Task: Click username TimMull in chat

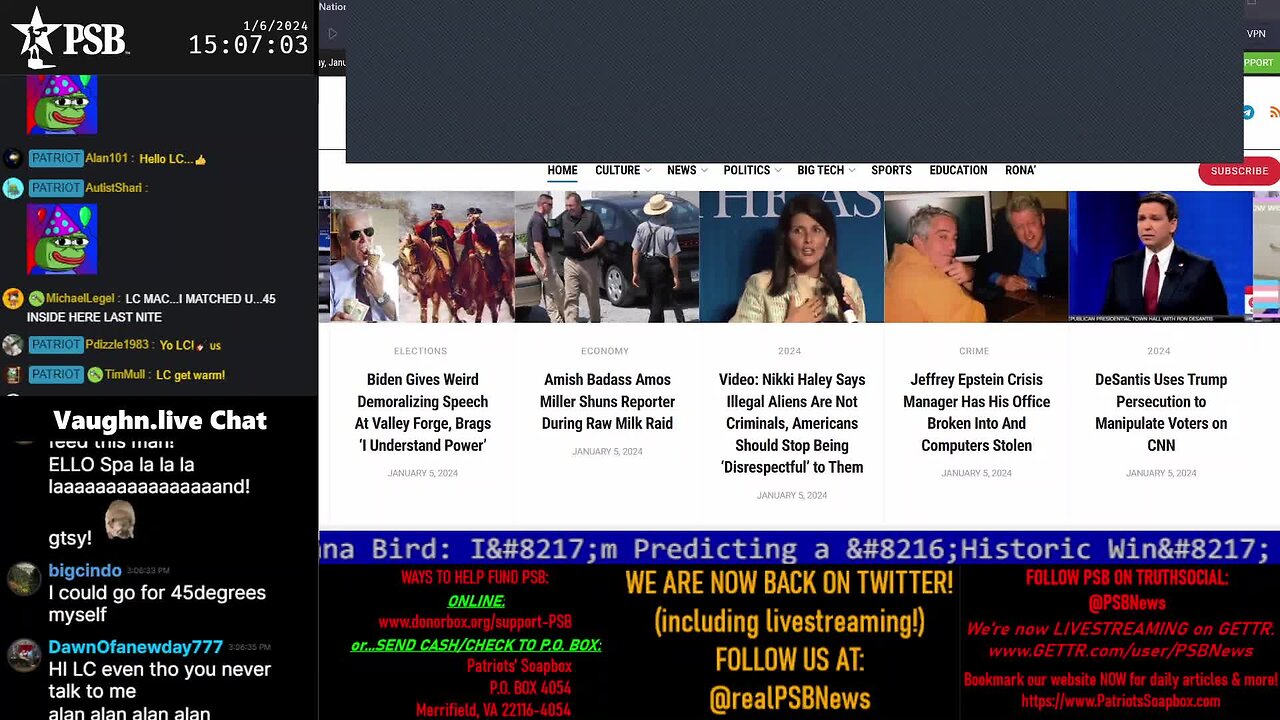Action: click(x=125, y=375)
